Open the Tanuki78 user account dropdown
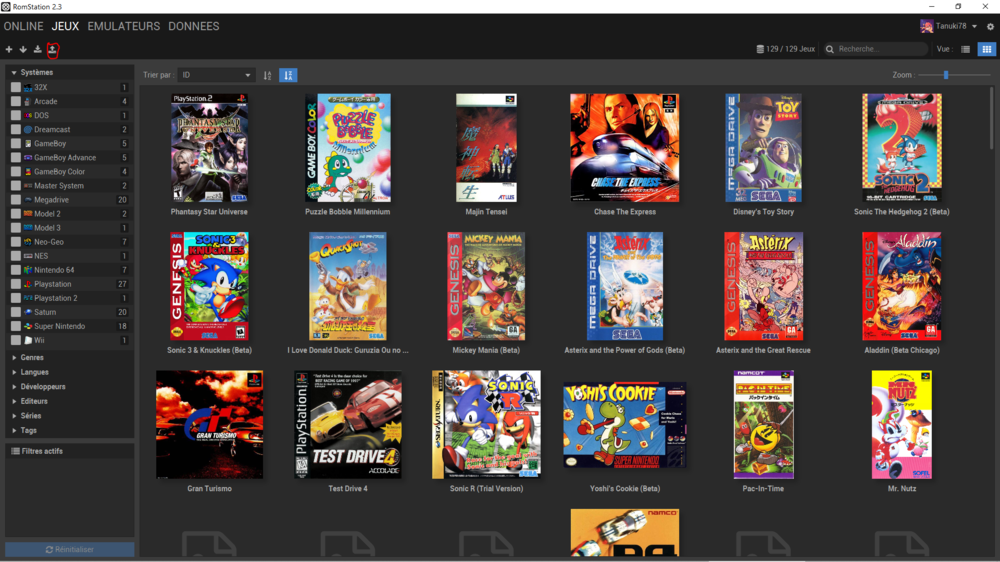The image size is (1000, 562). 950,27
